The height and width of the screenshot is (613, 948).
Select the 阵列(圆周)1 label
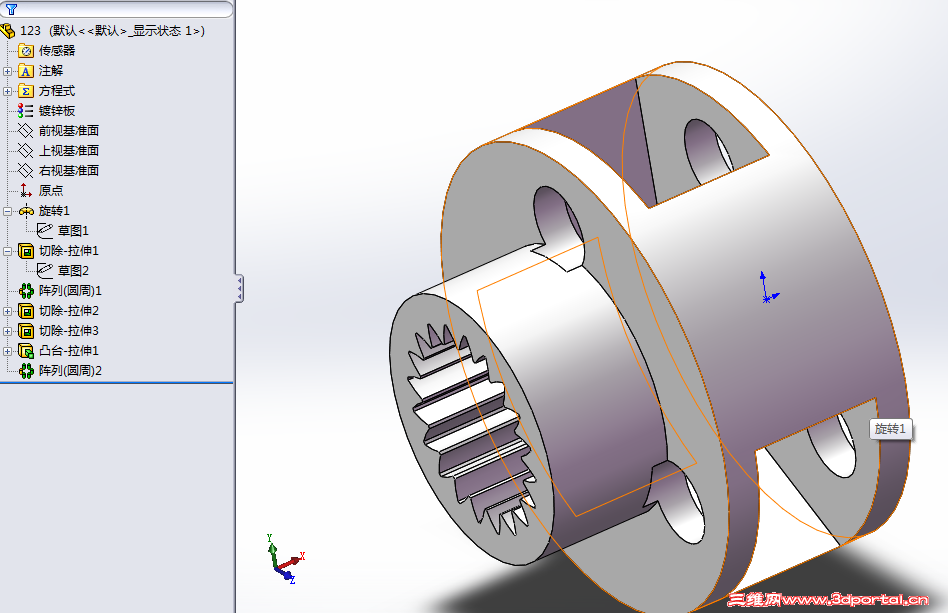point(70,291)
